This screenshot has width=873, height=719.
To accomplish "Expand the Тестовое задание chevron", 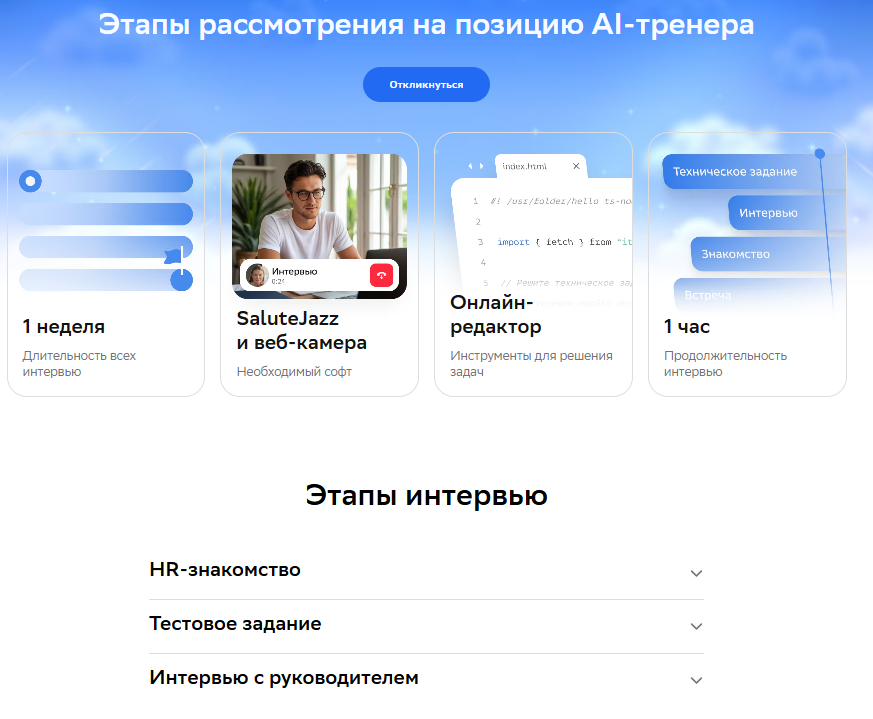I will [696, 627].
